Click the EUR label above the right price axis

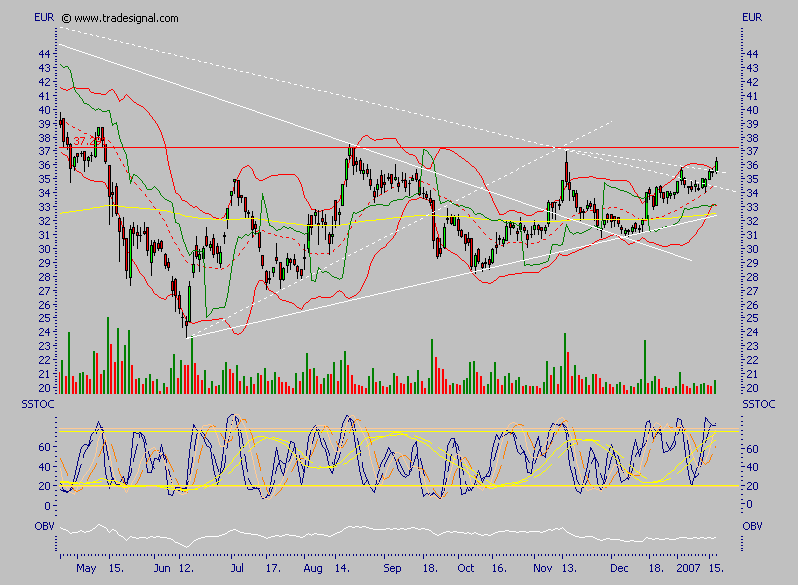pos(752,17)
